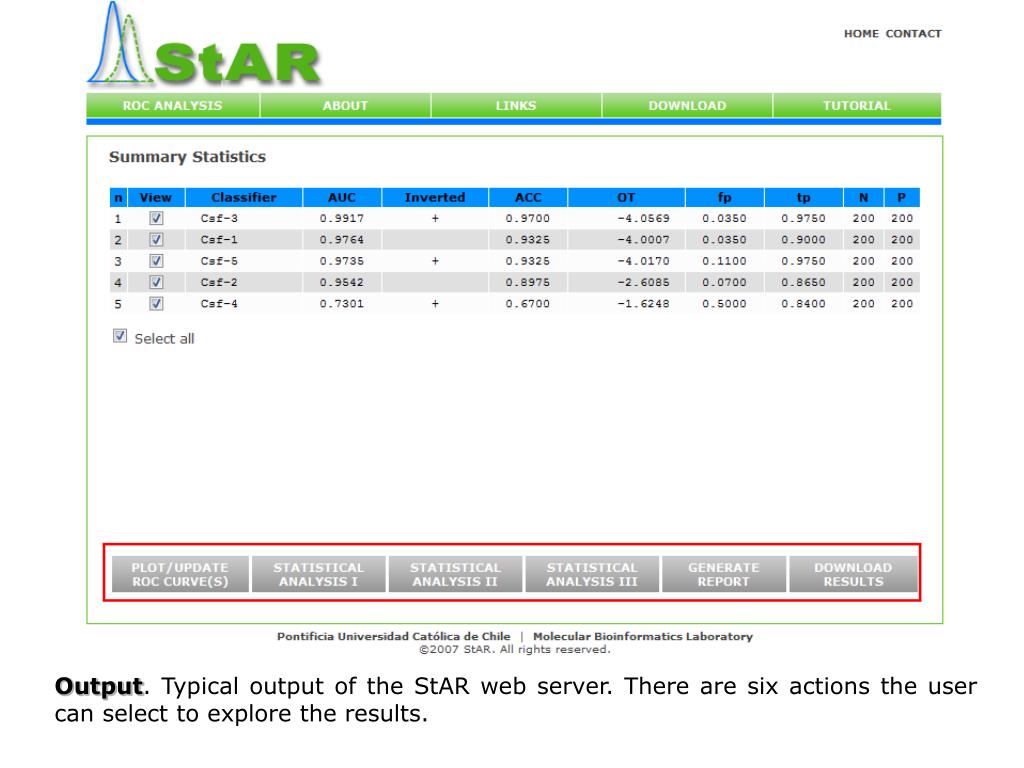Click the StAR logo
Screen dimensions: 1024x768
[x=205, y=50]
